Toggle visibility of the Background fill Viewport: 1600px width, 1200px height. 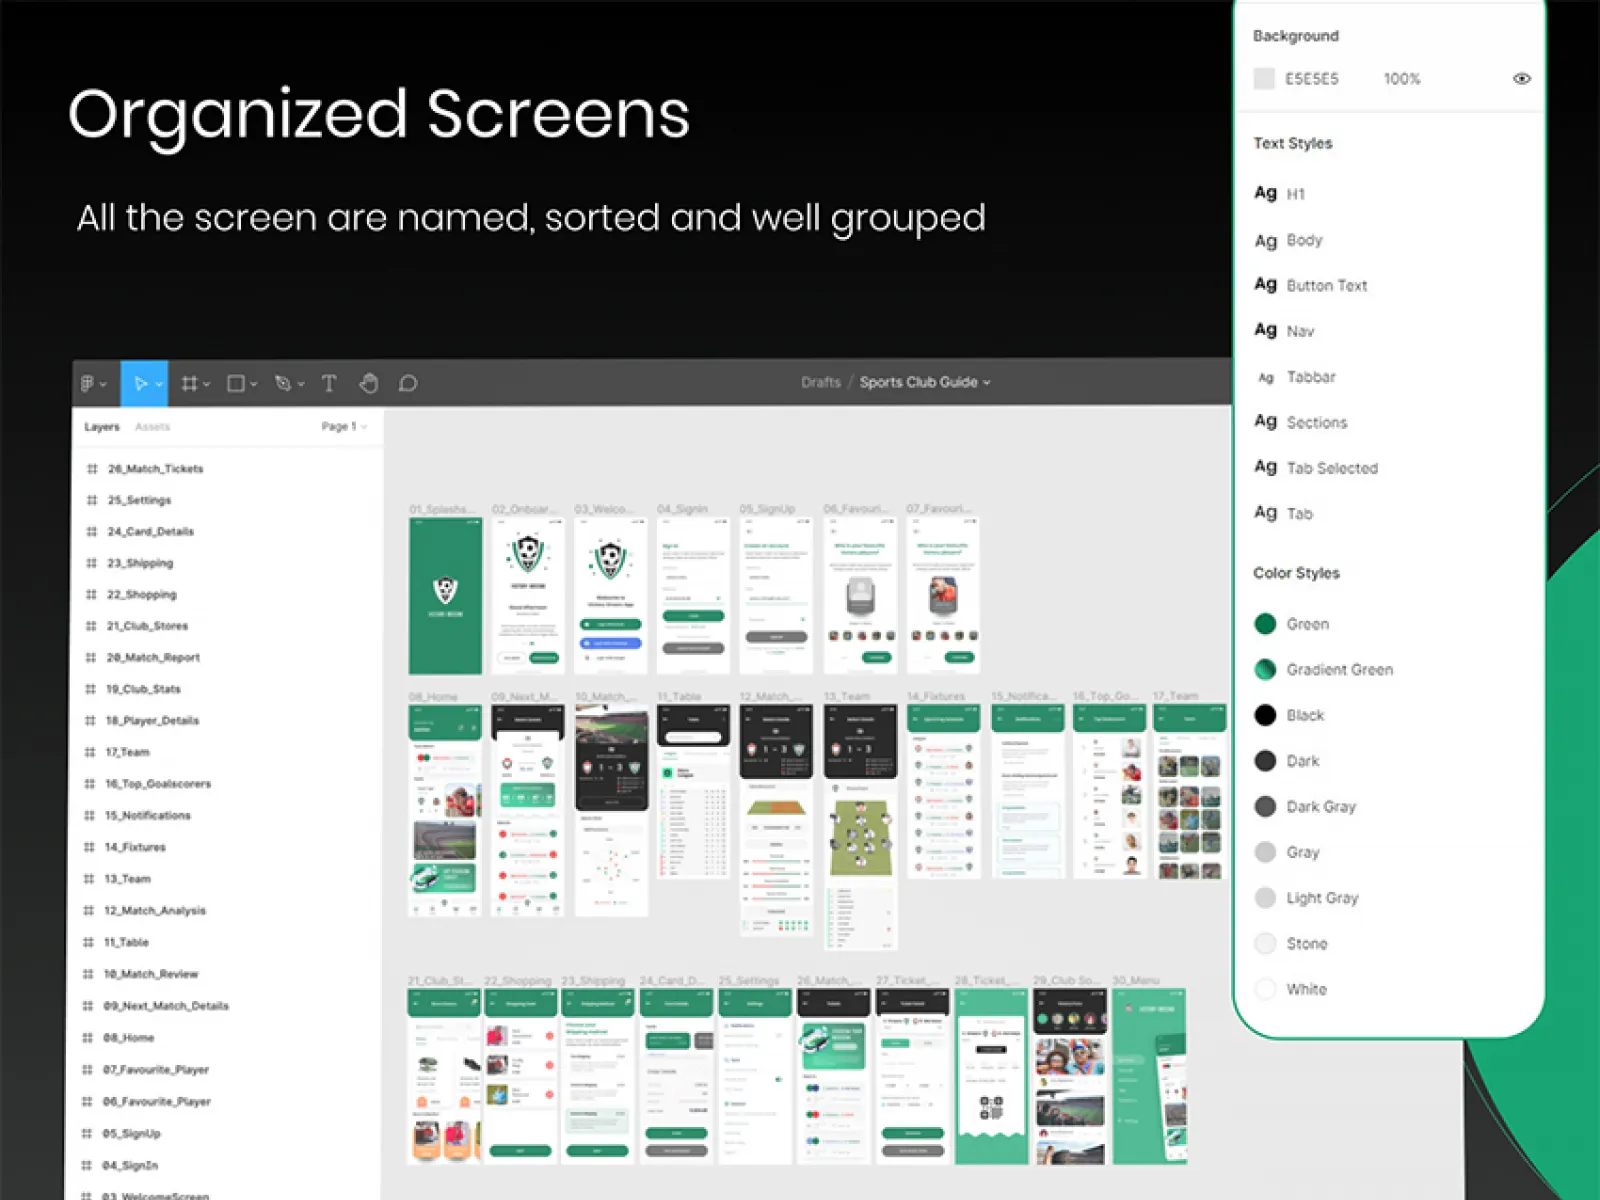[1521, 78]
